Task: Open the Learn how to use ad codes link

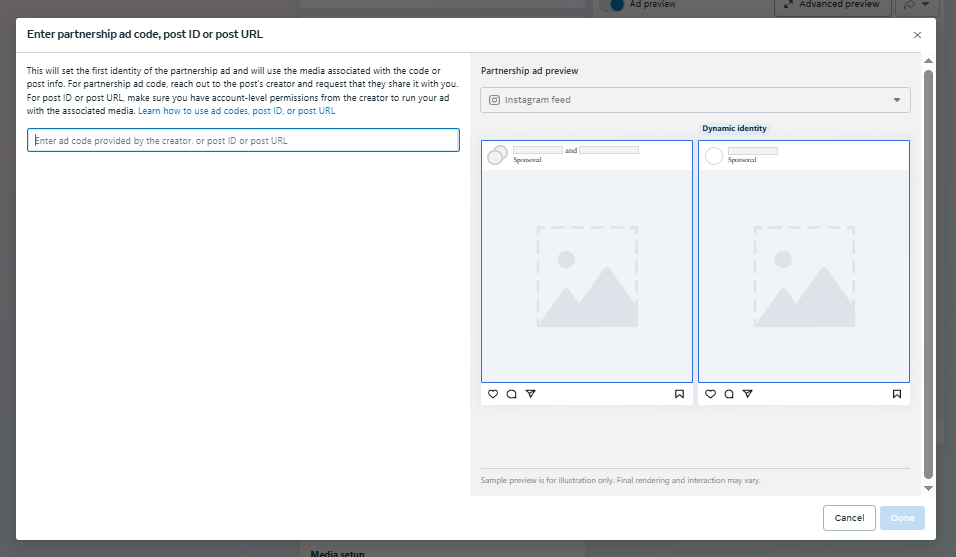Action: click(236, 111)
